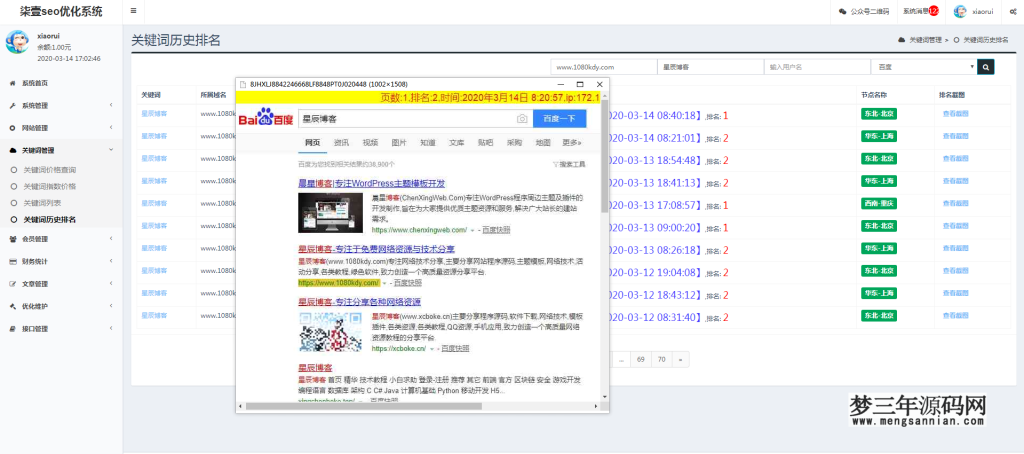The height and width of the screenshot is (454, 1024).
Task: Go to page 69 in pagination
Action: (641, 359)
